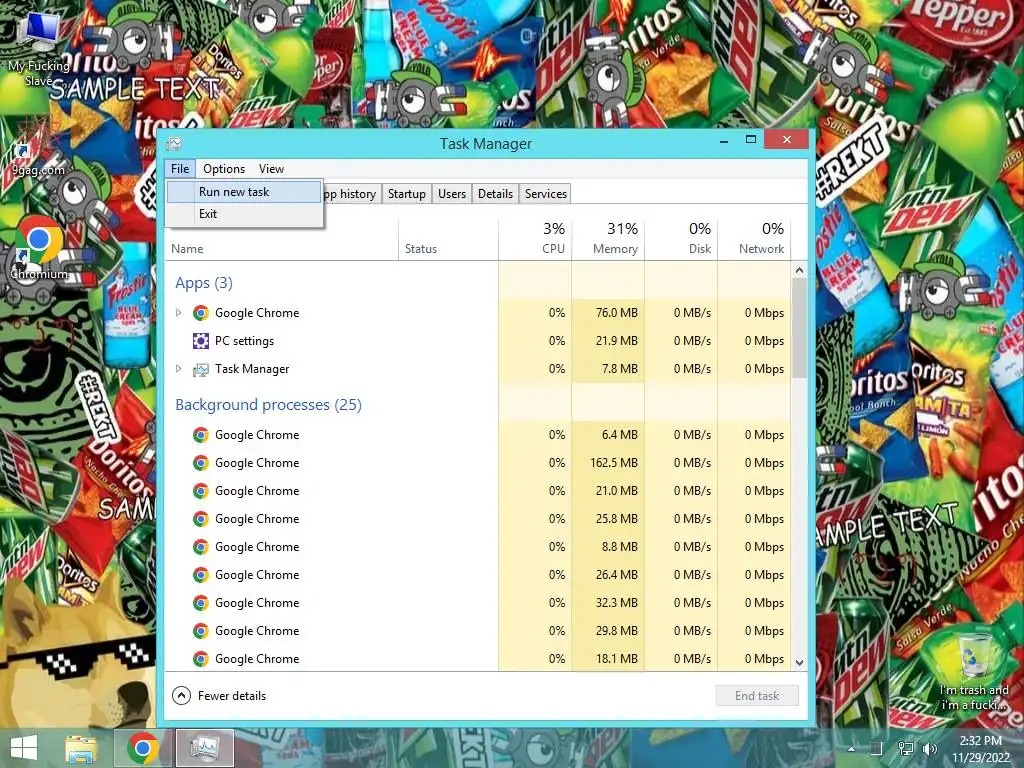Image resolution: width=1024 pixels, height=768 pixels.
Task: Click Task Manager taskbar icon
Action: [x=204, y=748]
